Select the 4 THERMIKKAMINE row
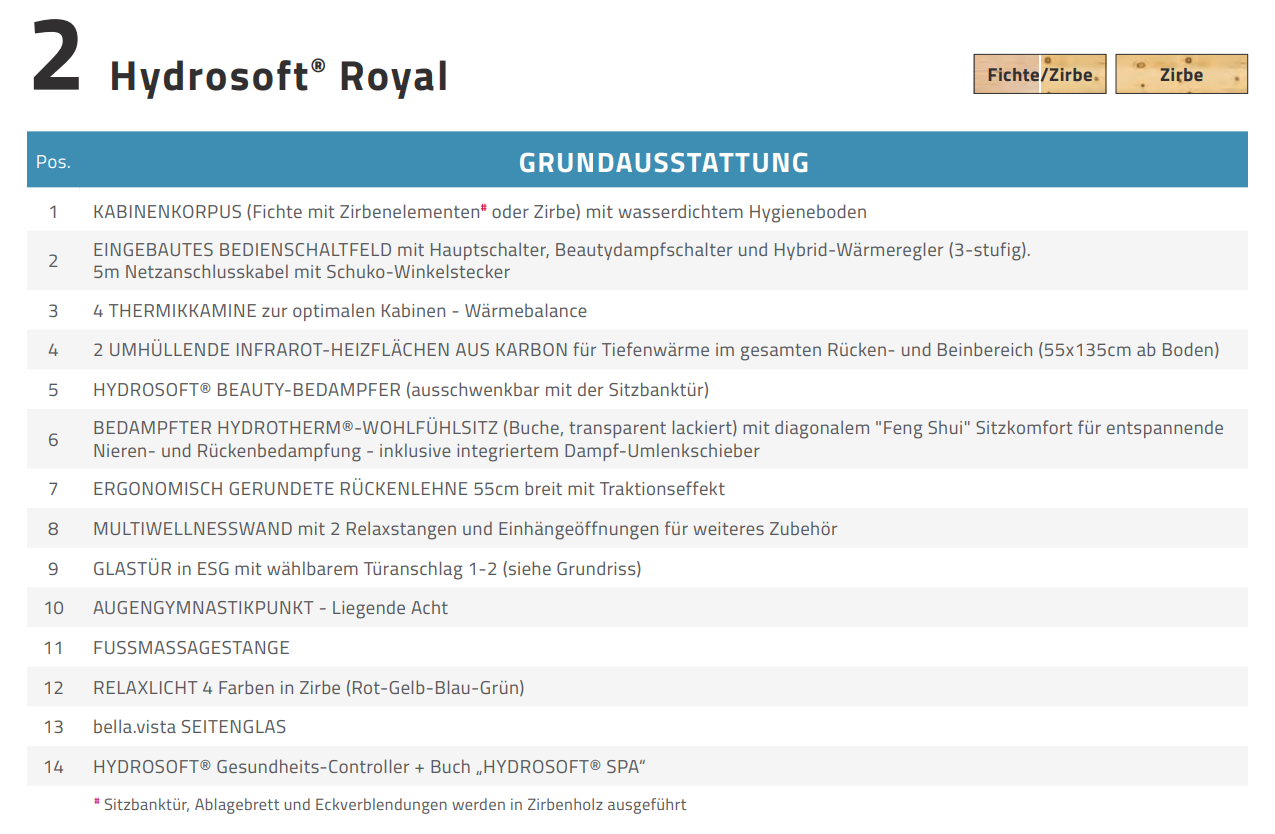The image size is (1275, 834). tap(339, 311)
